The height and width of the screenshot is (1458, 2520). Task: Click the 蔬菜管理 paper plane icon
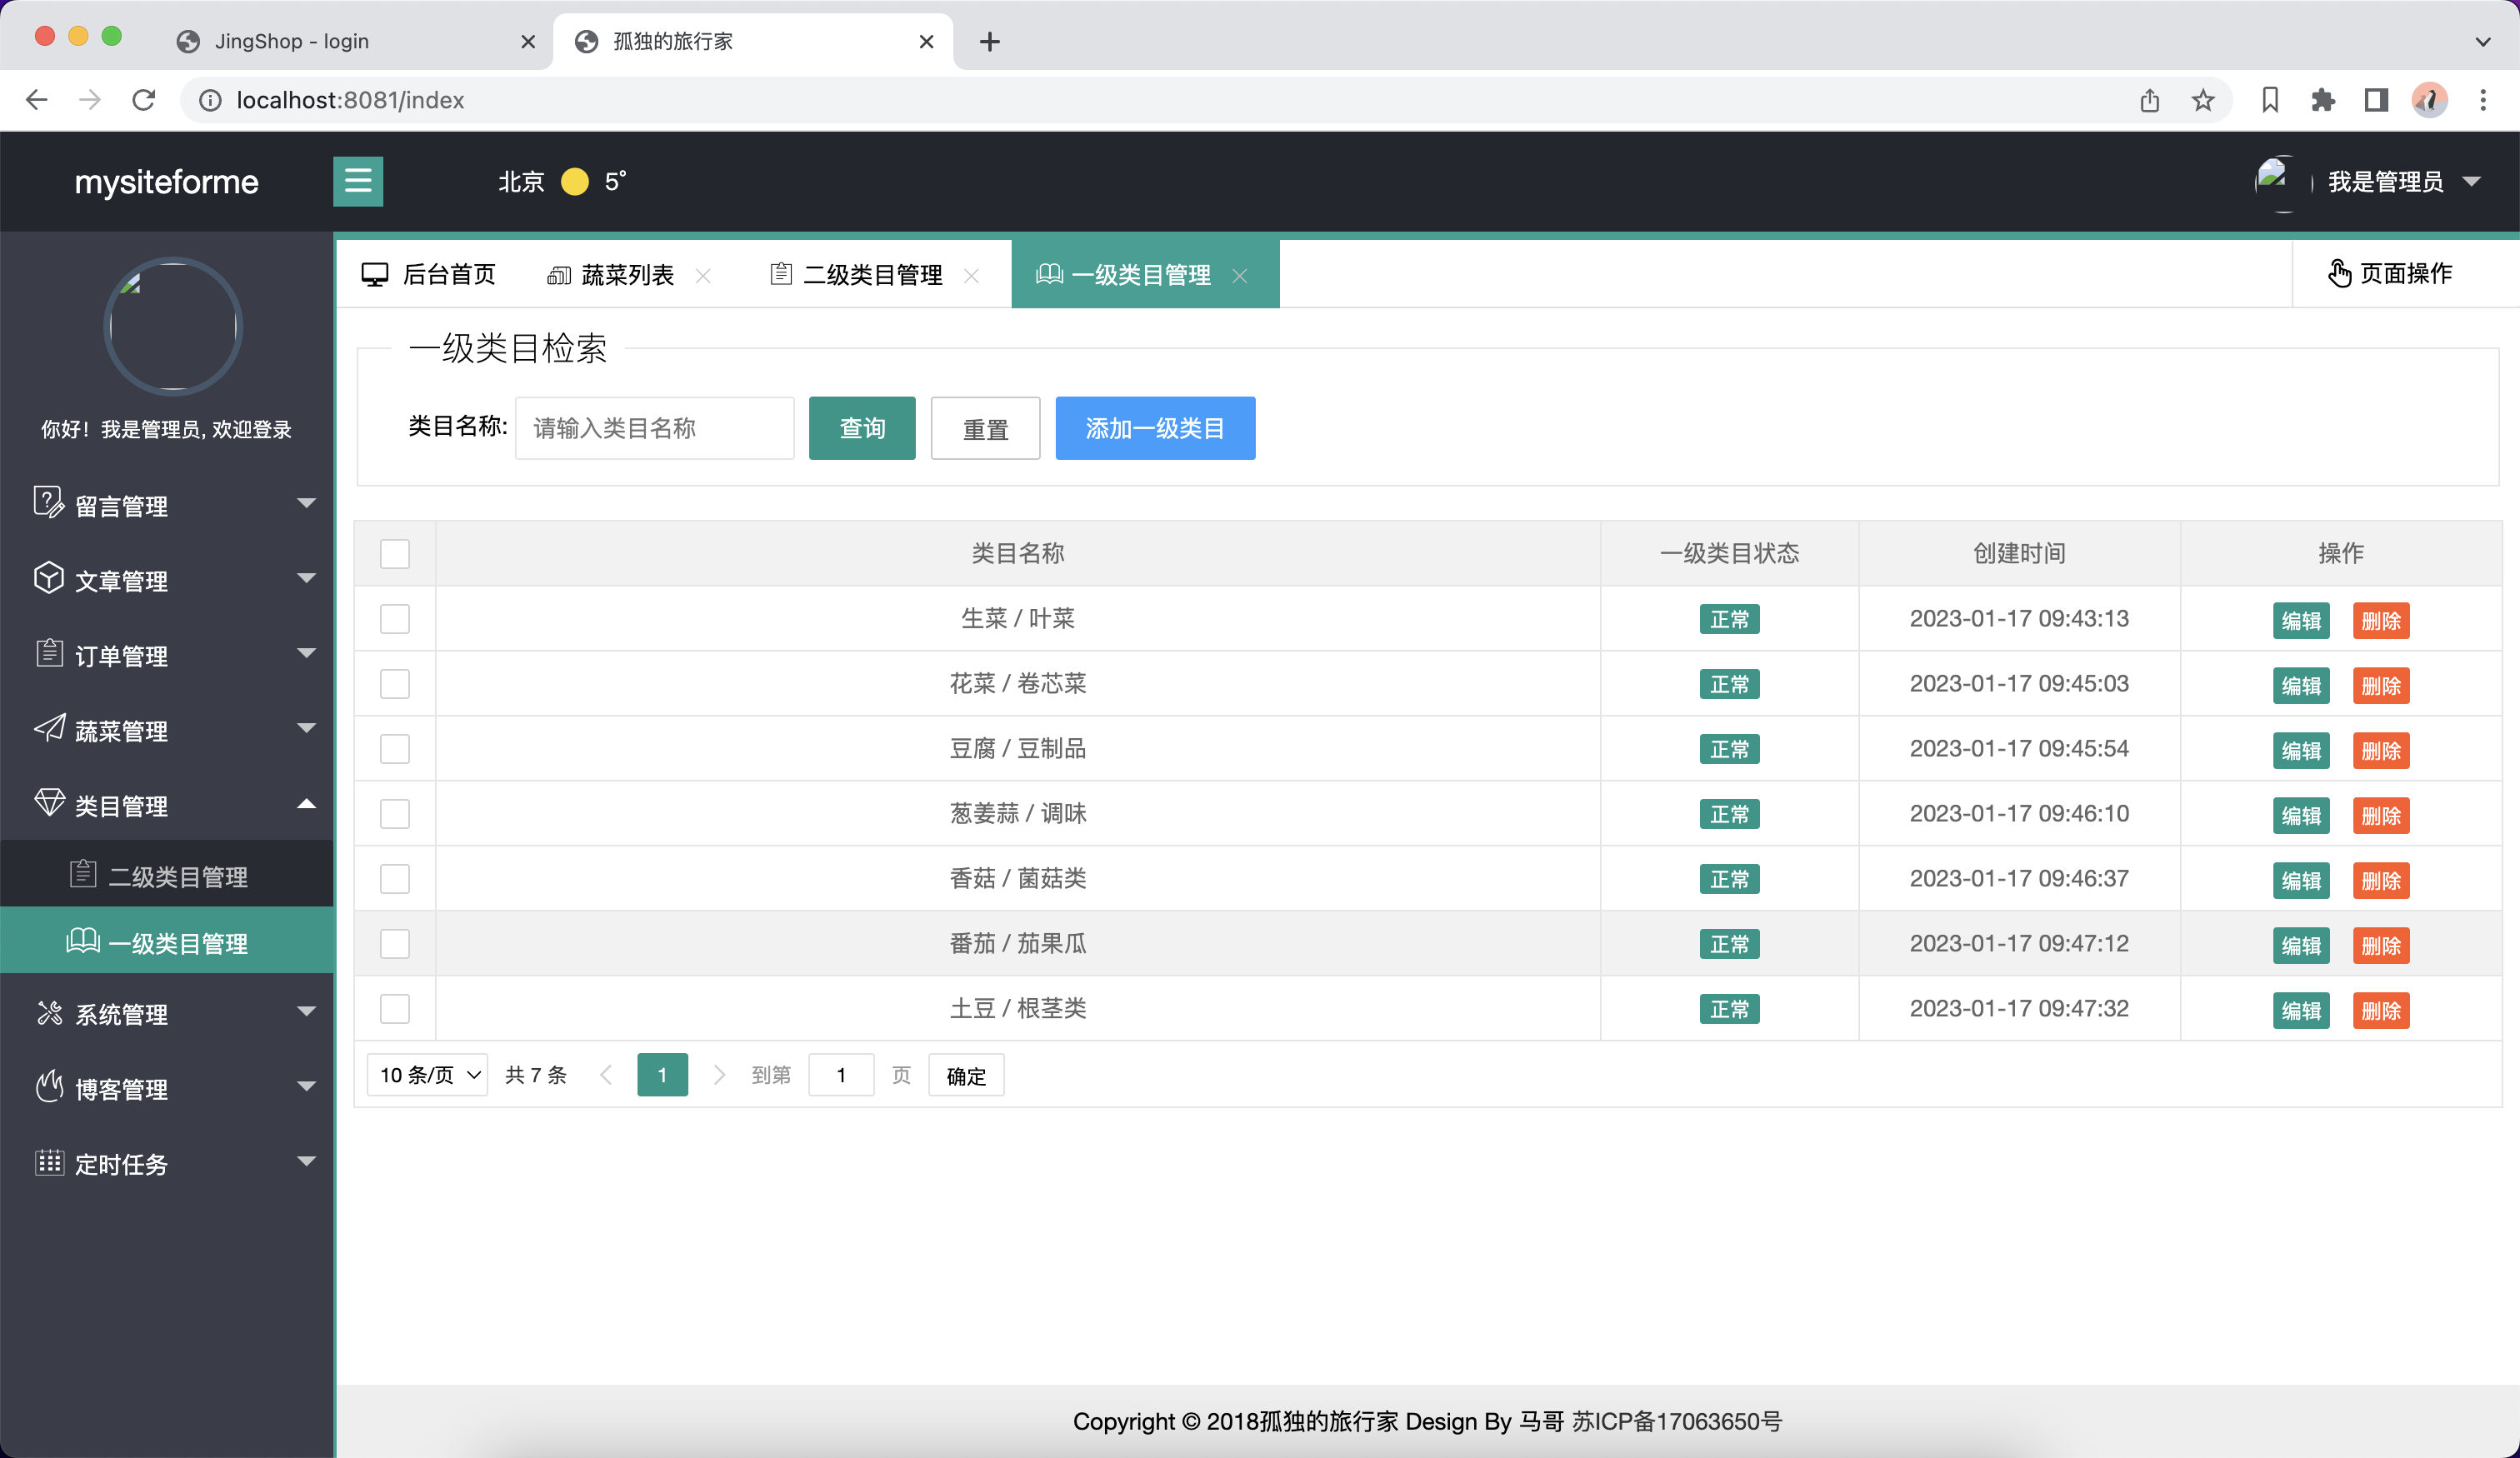[x=48, y=728]
